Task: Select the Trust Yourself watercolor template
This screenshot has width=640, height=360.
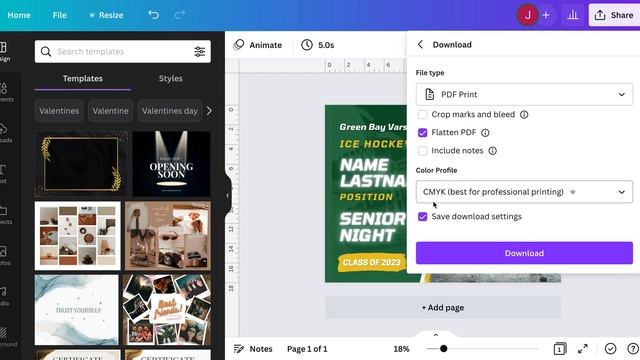Action: pyautogui.click(x=77, y=310)
